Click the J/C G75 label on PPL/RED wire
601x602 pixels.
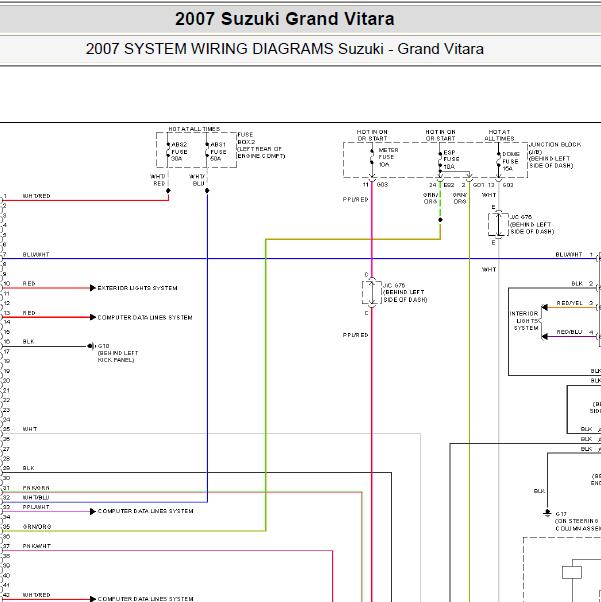click(x=405, y=293)
